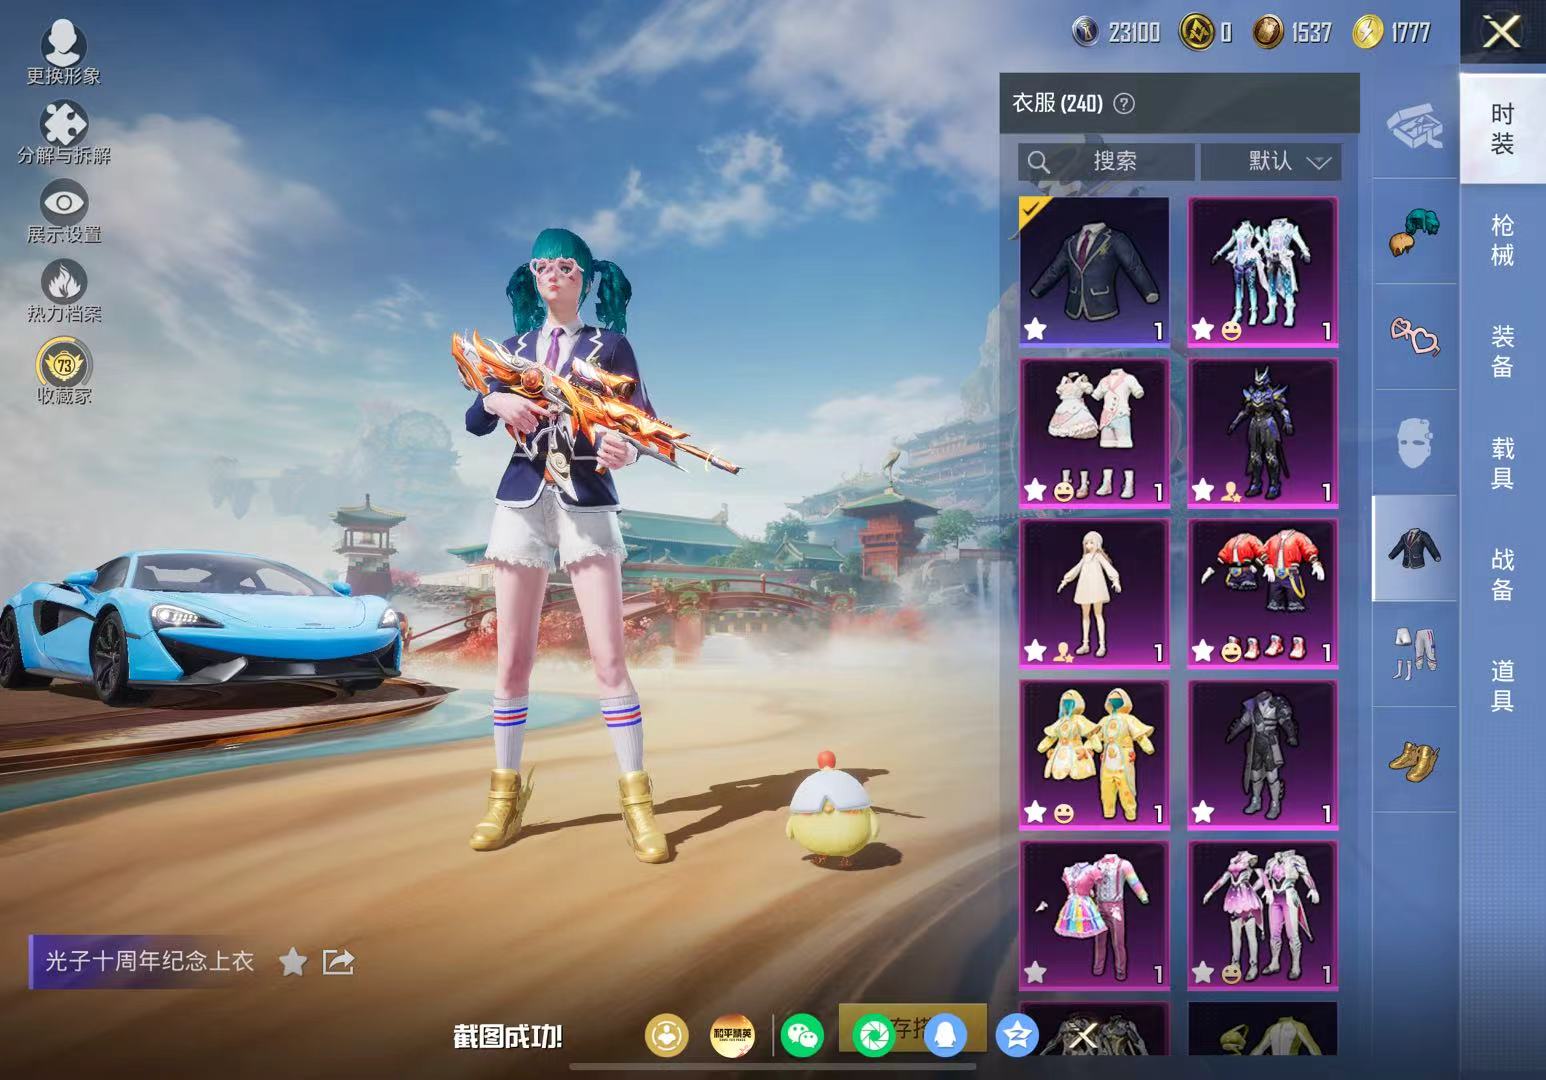Click the help question mark beside 衣服 (240)
Screen dimensions: 1546x1080
click(1124, 103)
